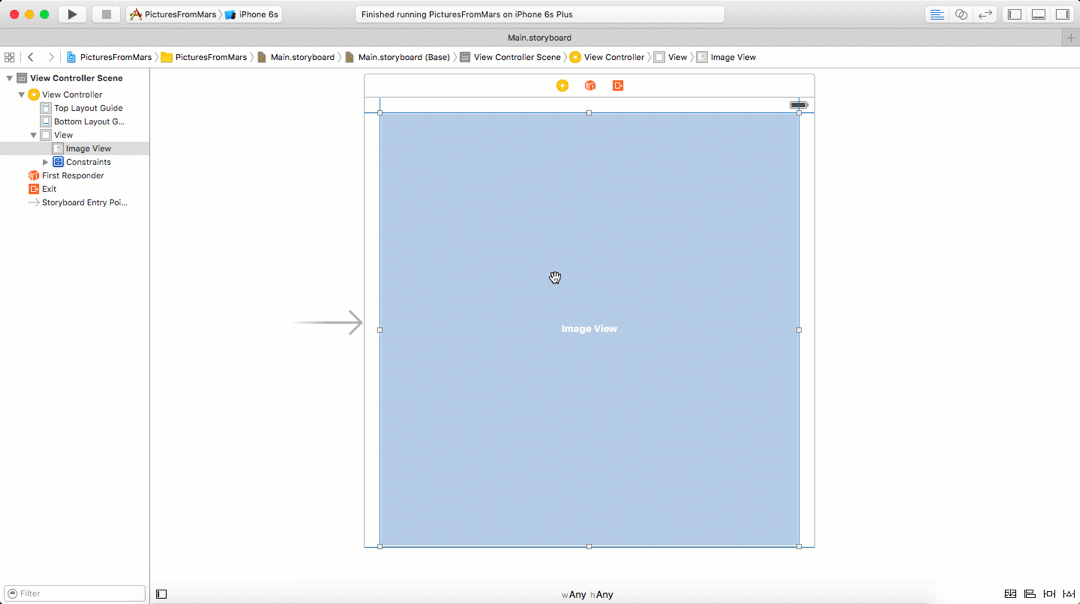
Task: Show the Standard editor
Action: tap(937, 14)
